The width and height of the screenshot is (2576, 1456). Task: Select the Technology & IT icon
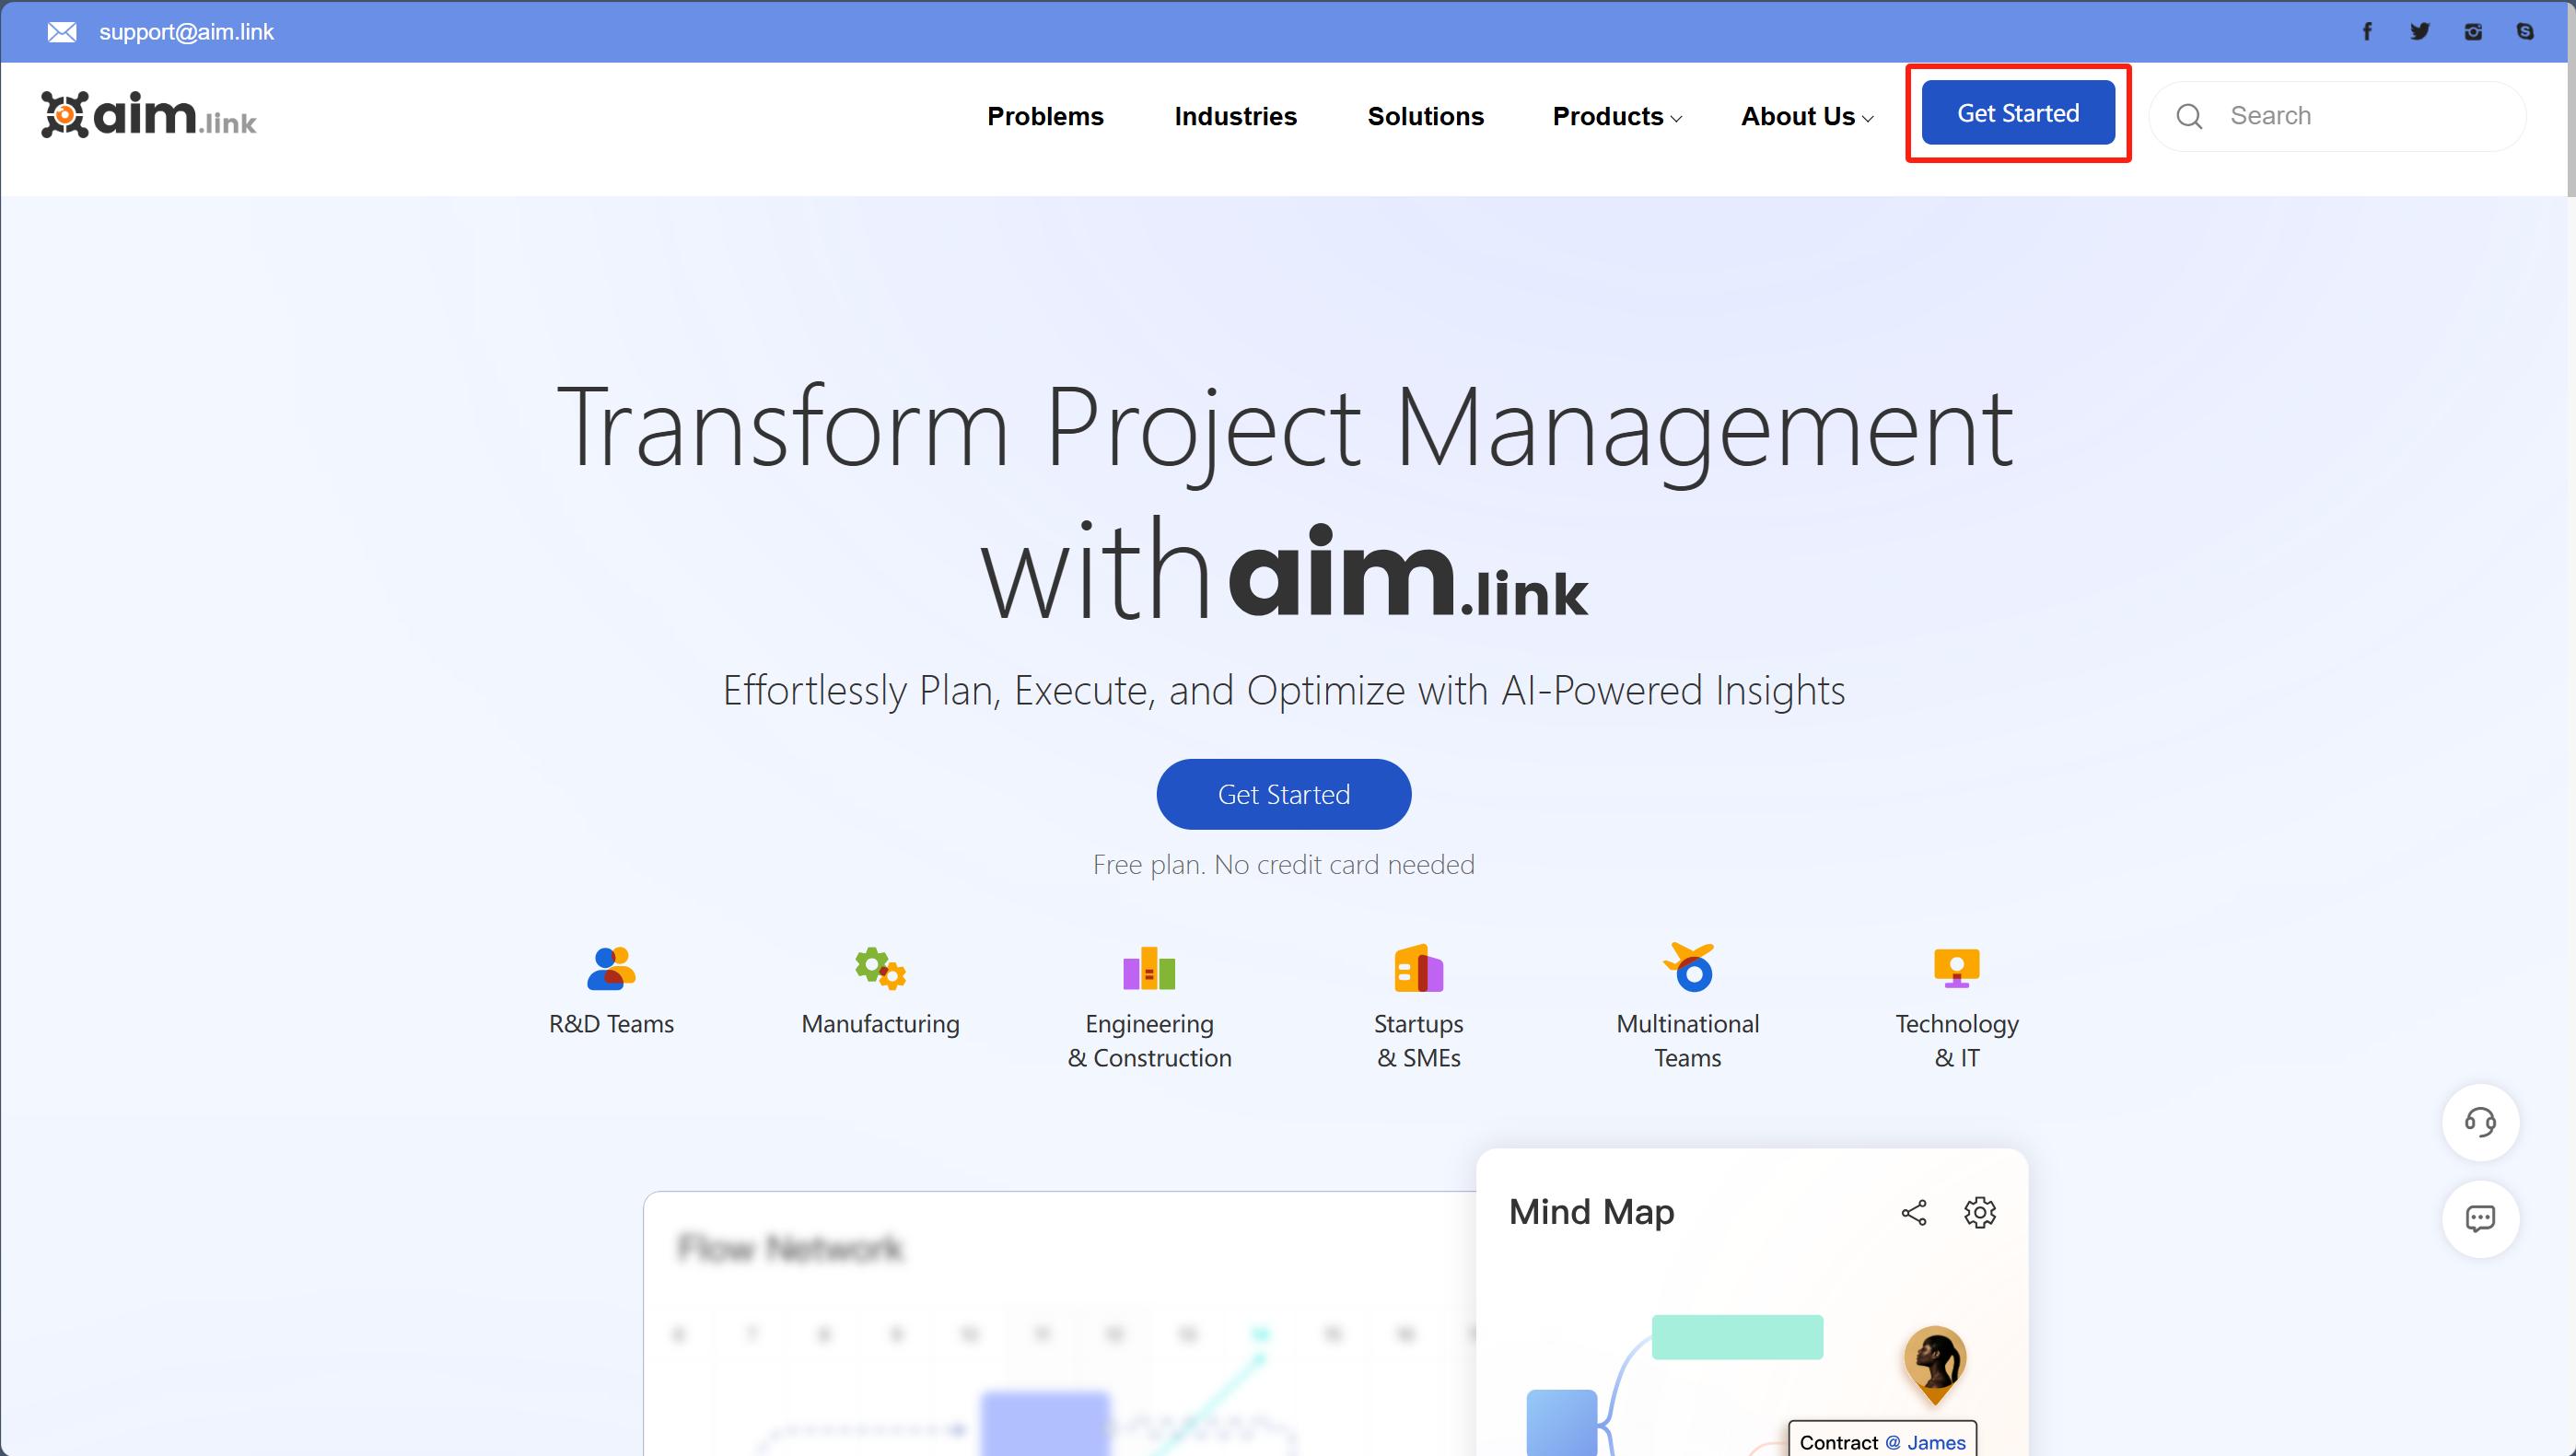1956,967
